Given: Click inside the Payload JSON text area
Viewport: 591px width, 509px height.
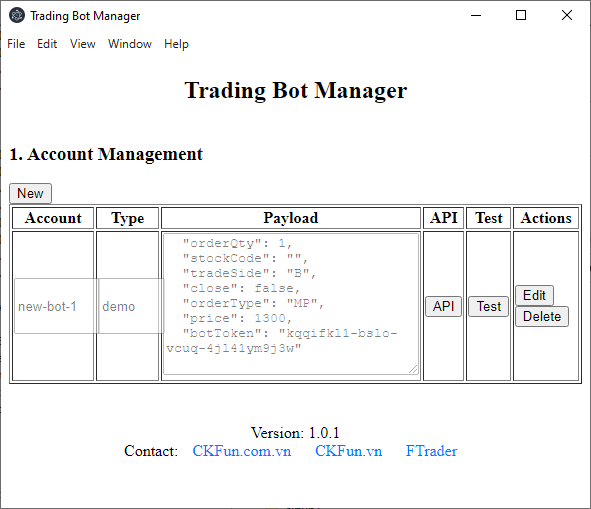Looking at the screenshot, I should (291, 304).
